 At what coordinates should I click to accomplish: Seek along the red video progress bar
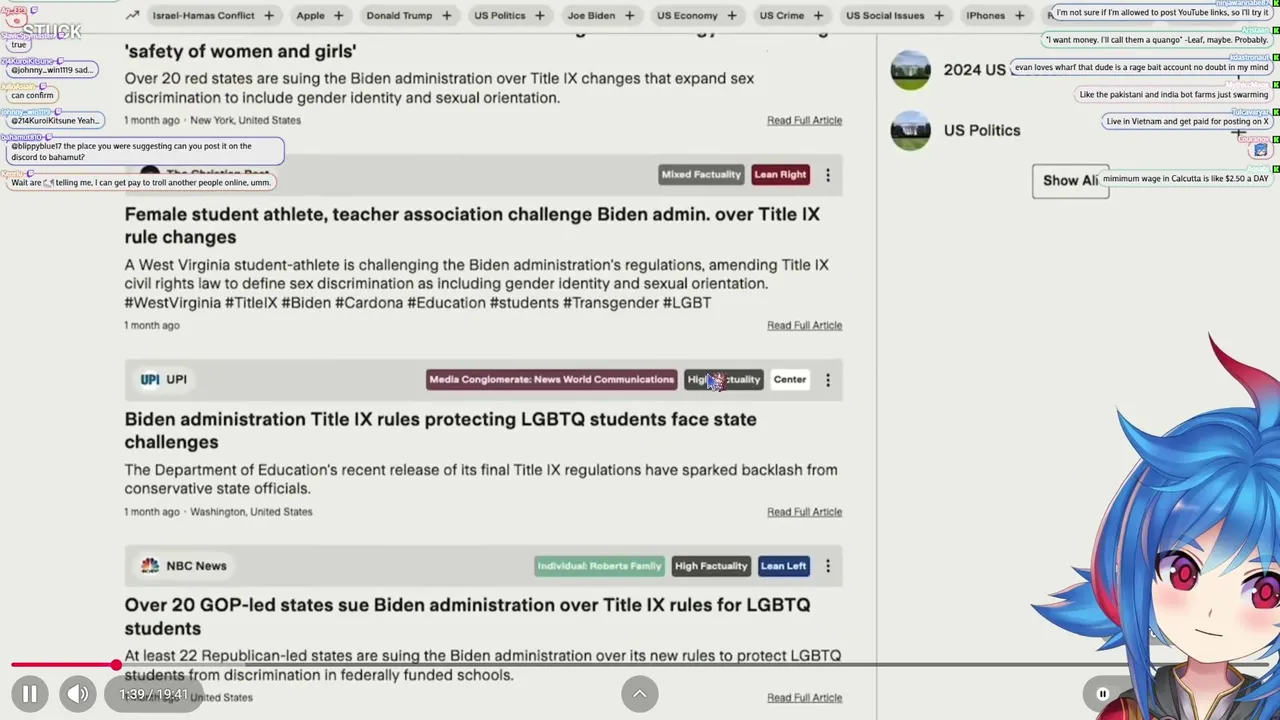coord(640,664)
